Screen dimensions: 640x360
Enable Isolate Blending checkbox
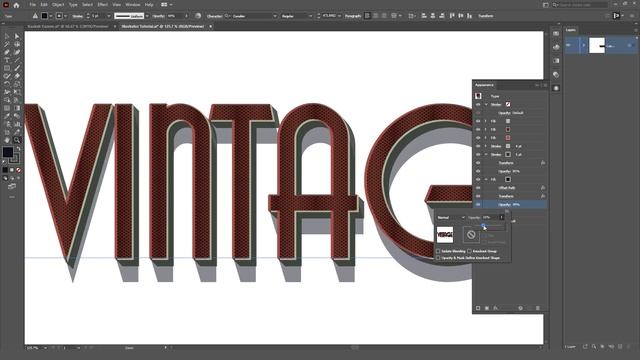438,251
